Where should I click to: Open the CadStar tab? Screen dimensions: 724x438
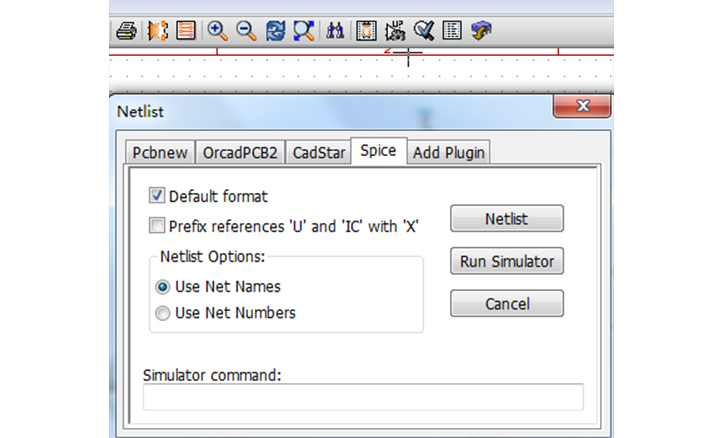319,152
